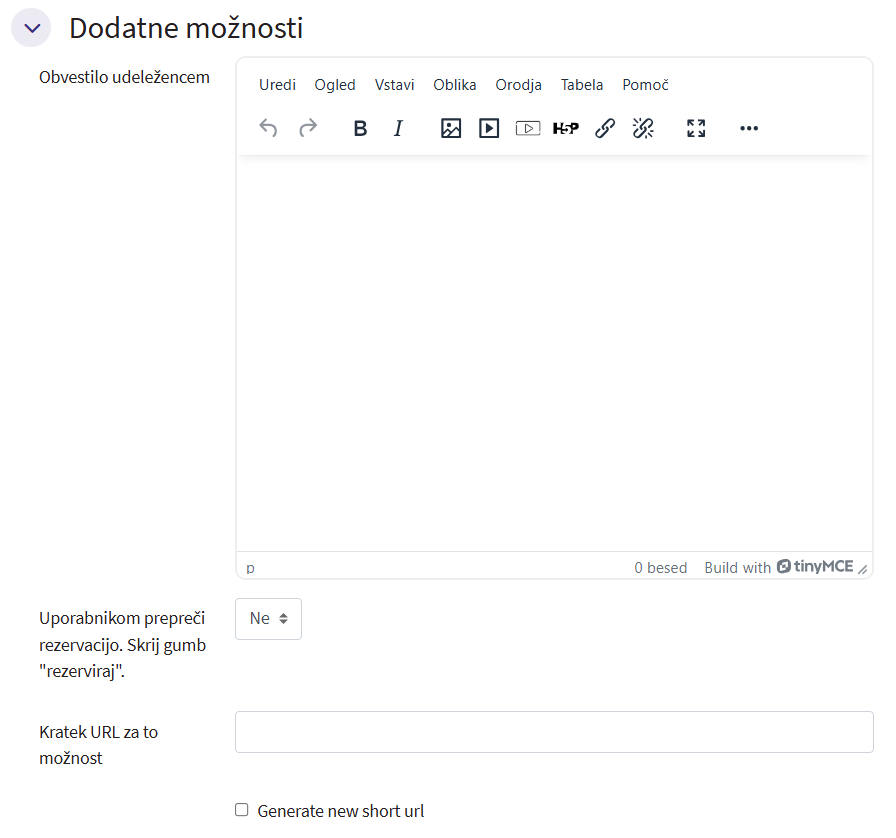
Task: Click inside the Obvestilo udeležencem text area
Action: pyautogui.click(x=554, y=350)
